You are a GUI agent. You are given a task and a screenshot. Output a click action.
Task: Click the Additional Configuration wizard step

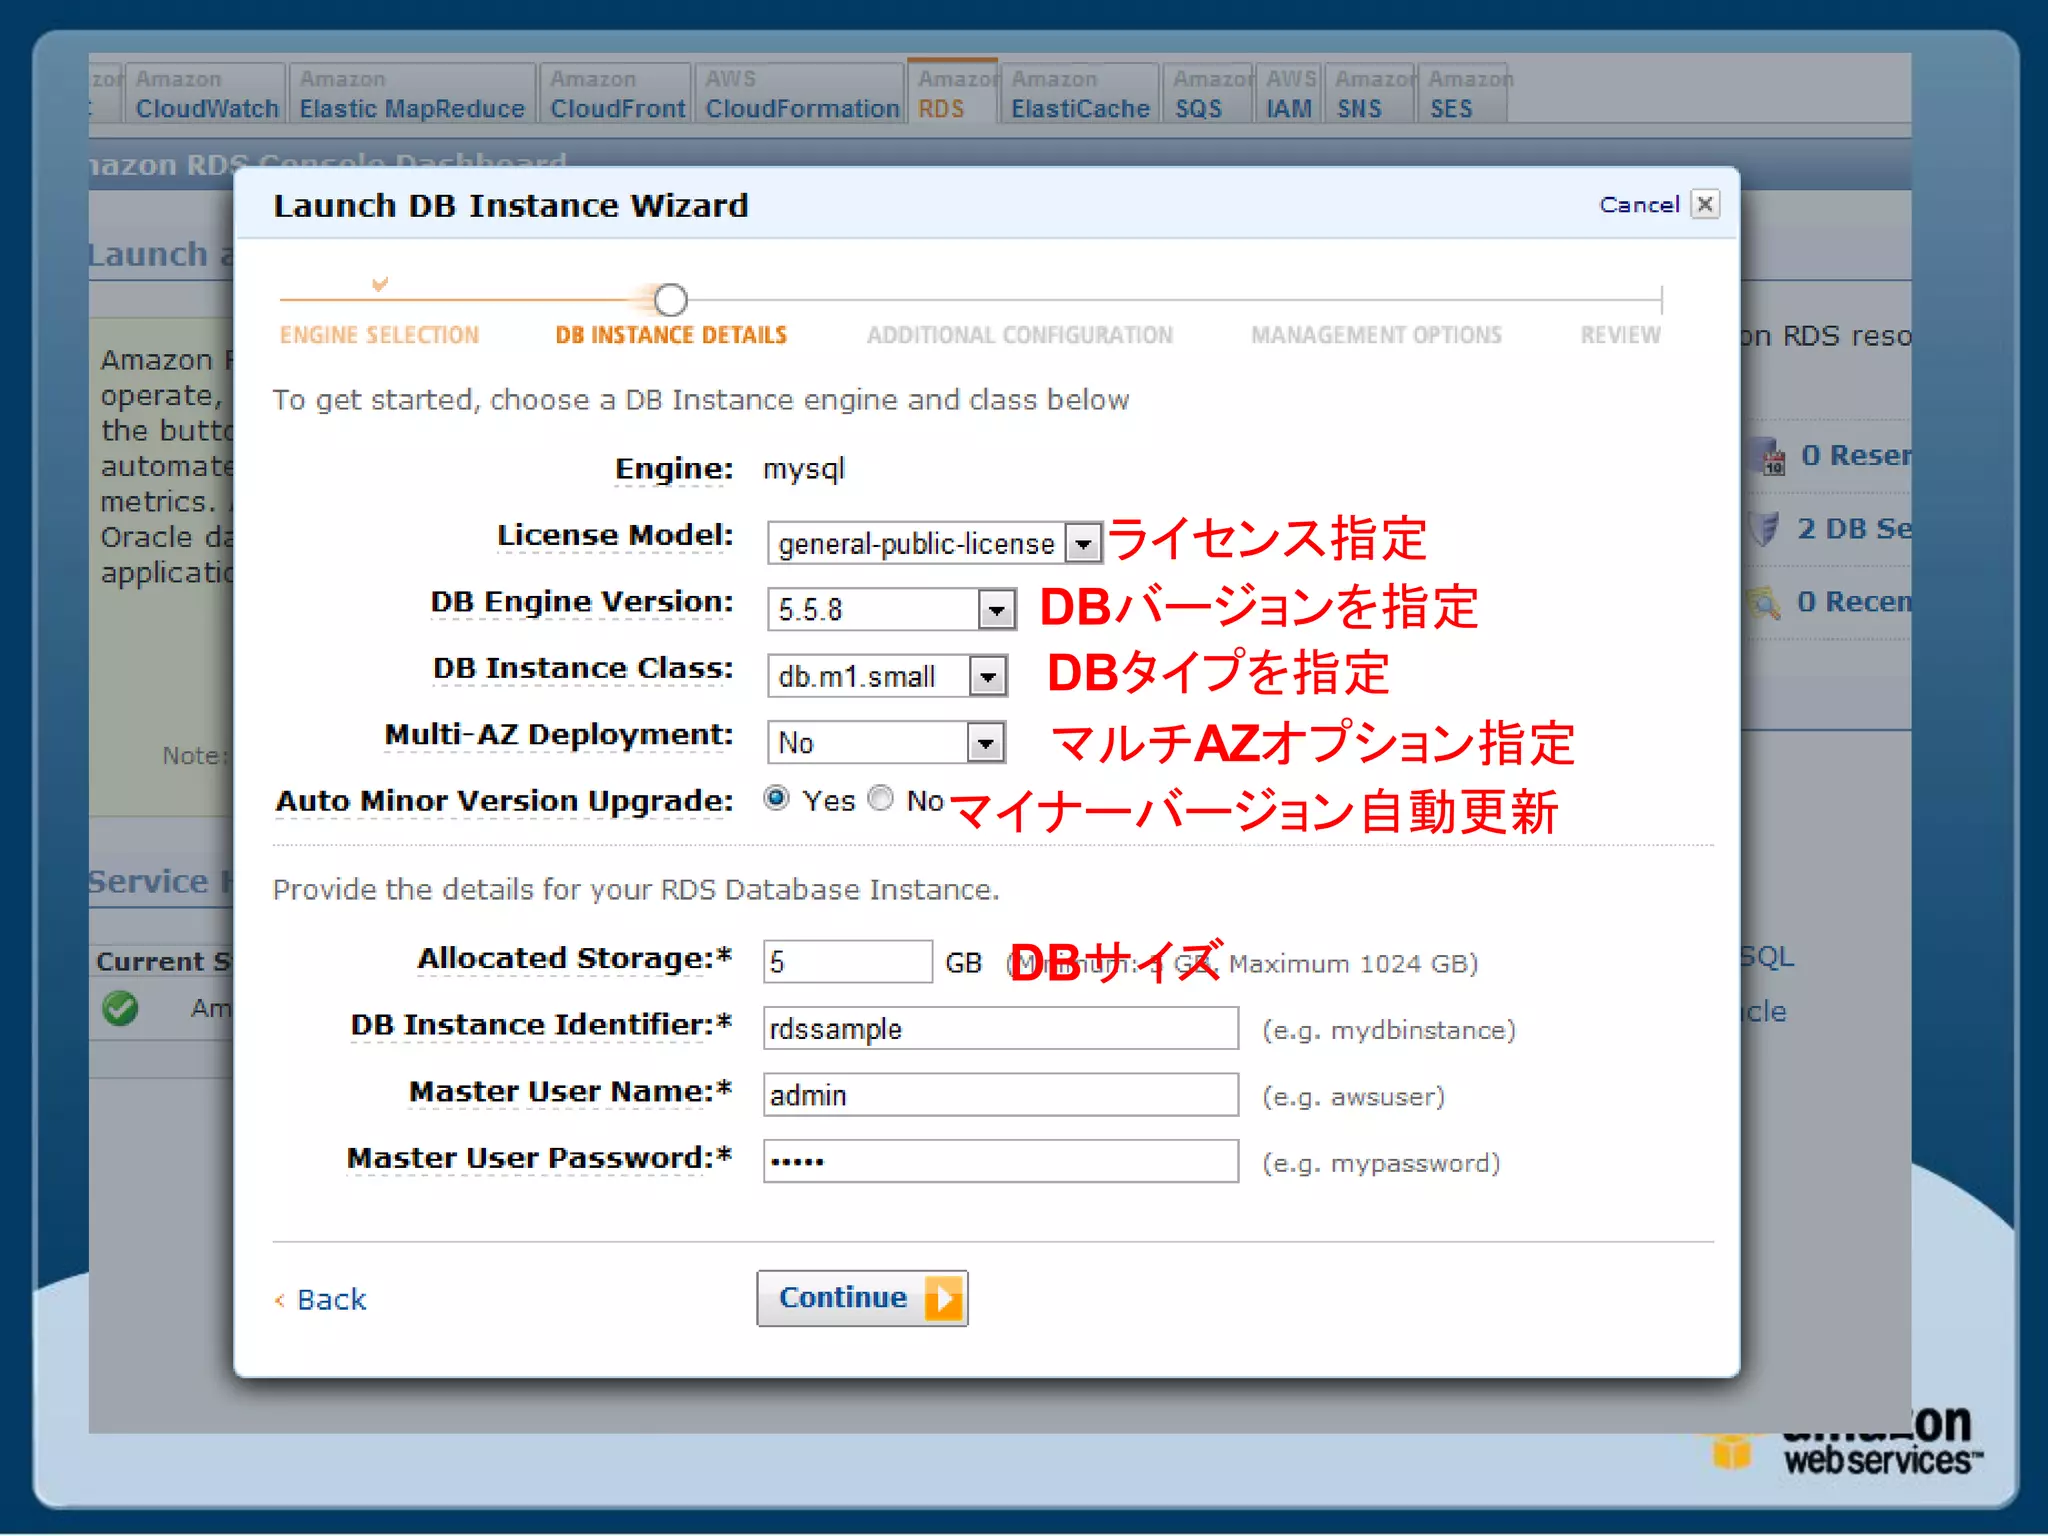(1020, 335)
